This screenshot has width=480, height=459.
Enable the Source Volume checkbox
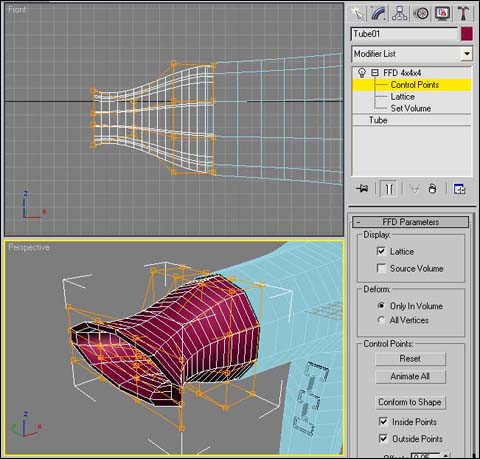(x=381, y=268)
